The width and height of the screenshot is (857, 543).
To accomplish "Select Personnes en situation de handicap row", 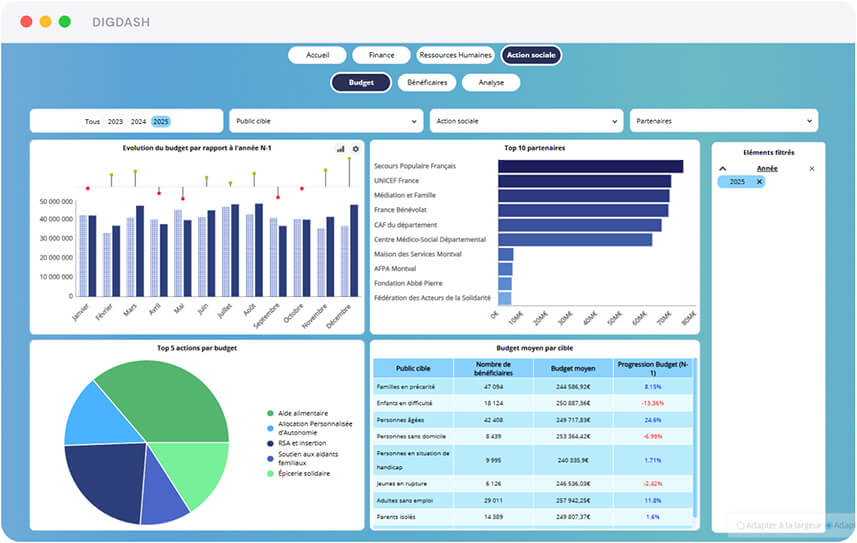I will click(x=533, y=460).
